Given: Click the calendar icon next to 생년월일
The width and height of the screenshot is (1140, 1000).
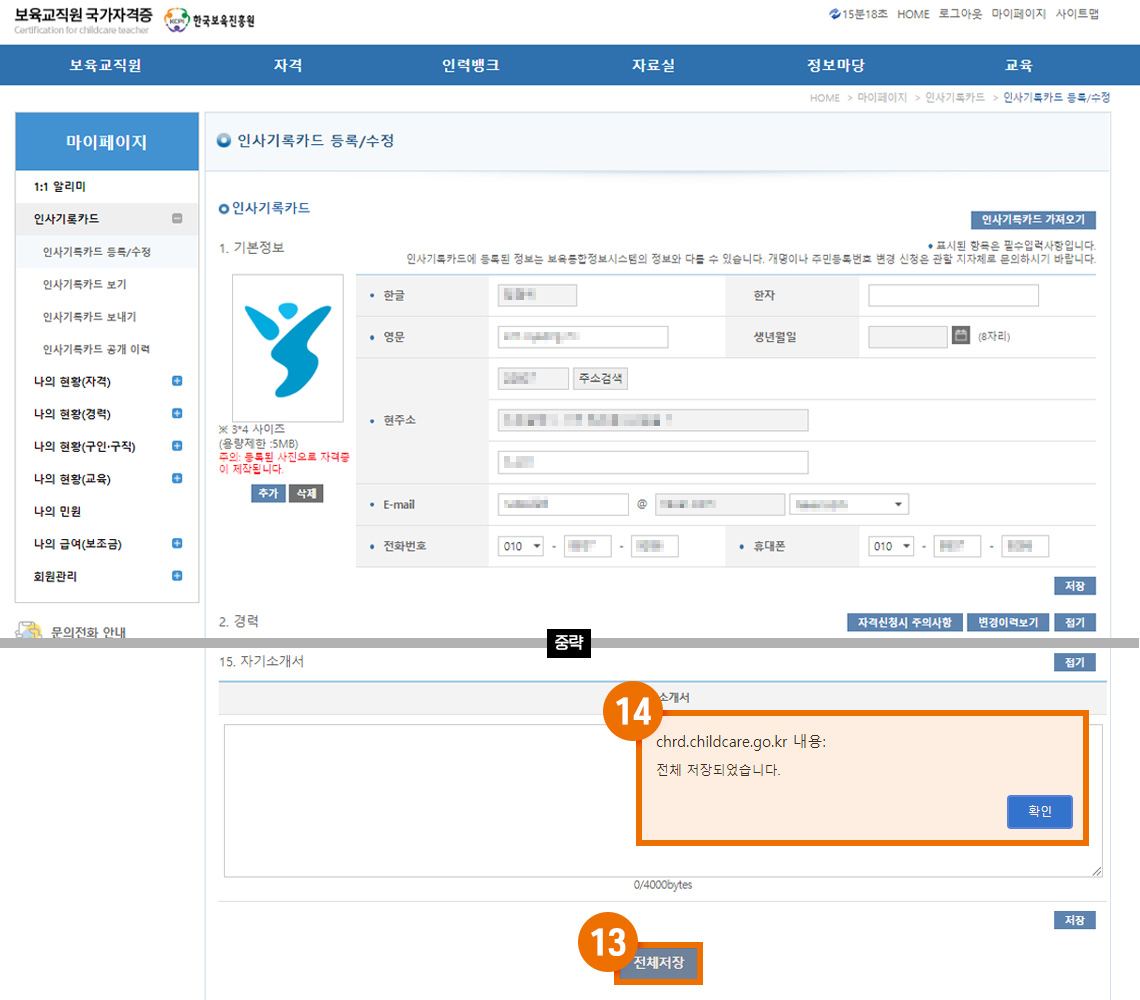Looking at the screenshot, I should [961, 336].
